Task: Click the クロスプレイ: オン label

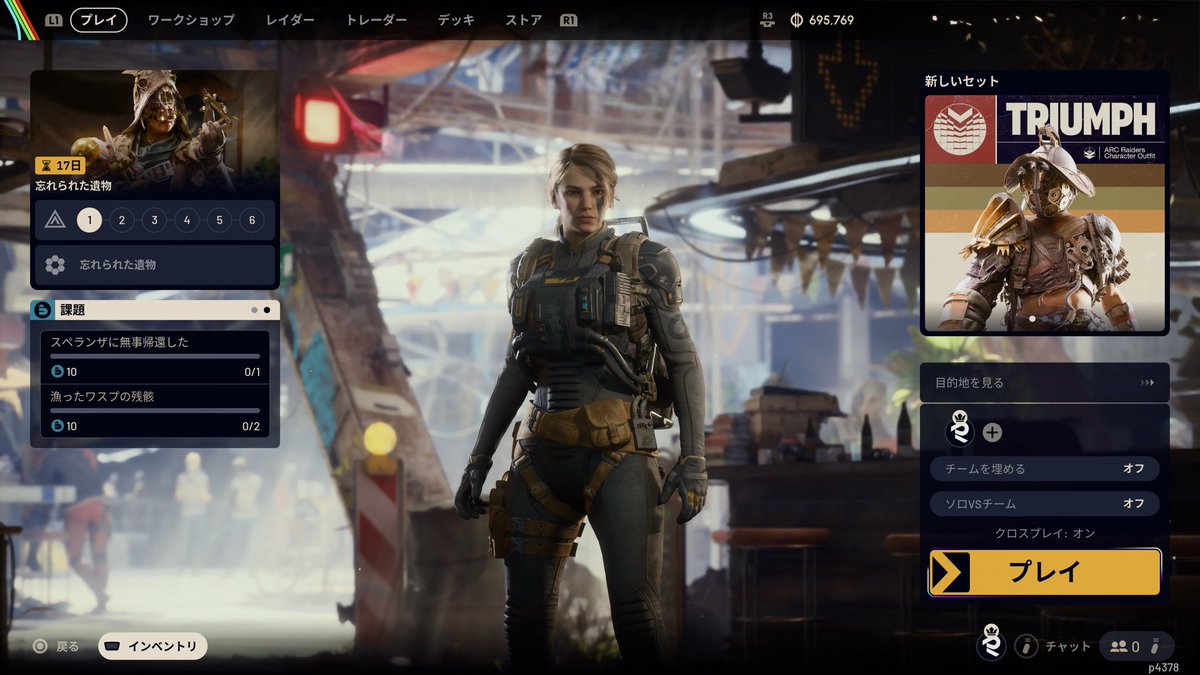Action: tap(1045, 533)
